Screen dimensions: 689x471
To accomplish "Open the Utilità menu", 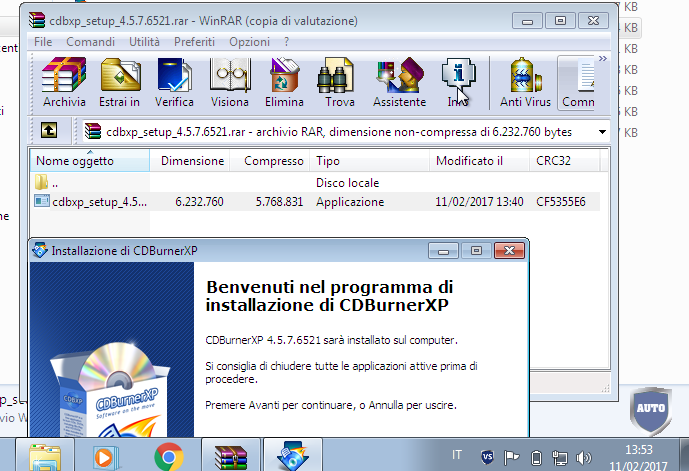I will point(144,42).
